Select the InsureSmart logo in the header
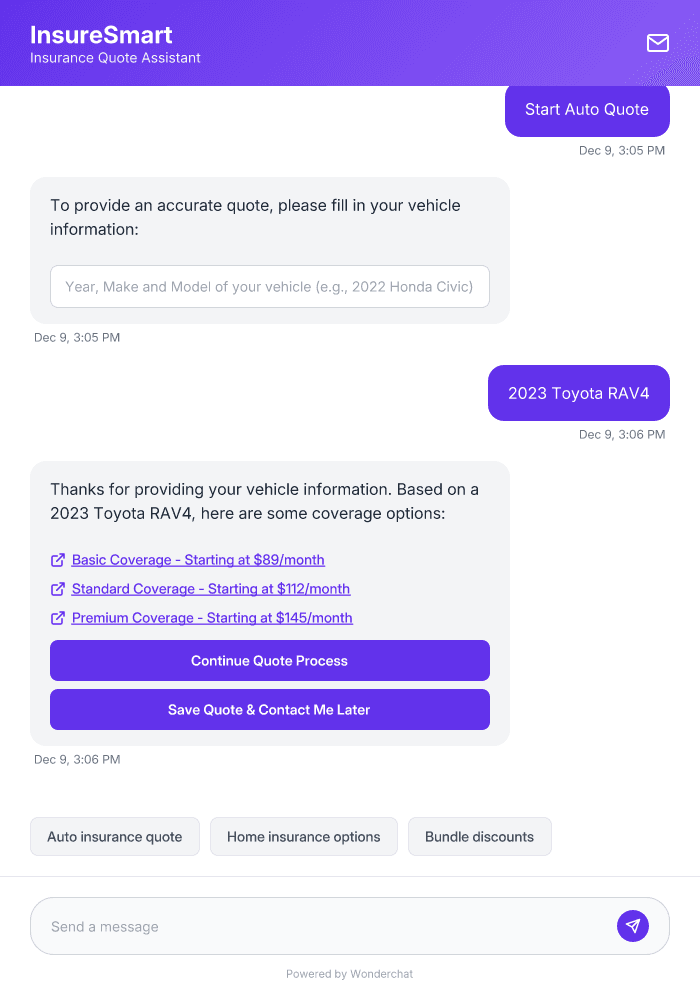700x1000 pixels. (101, 34)
